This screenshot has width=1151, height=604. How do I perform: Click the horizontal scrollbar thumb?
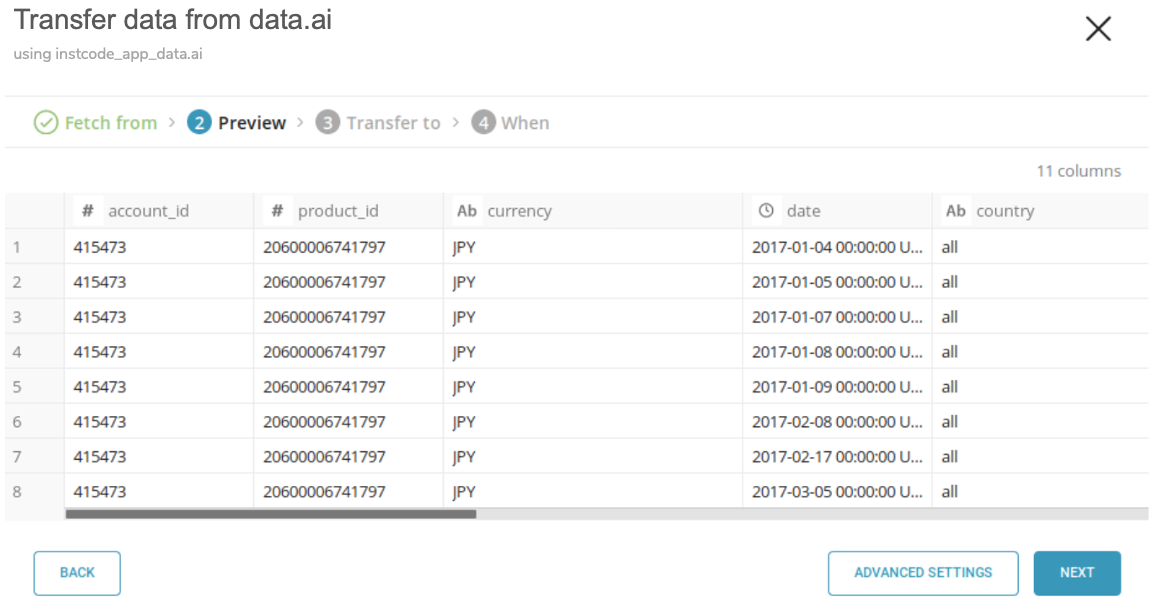[270, 514]
